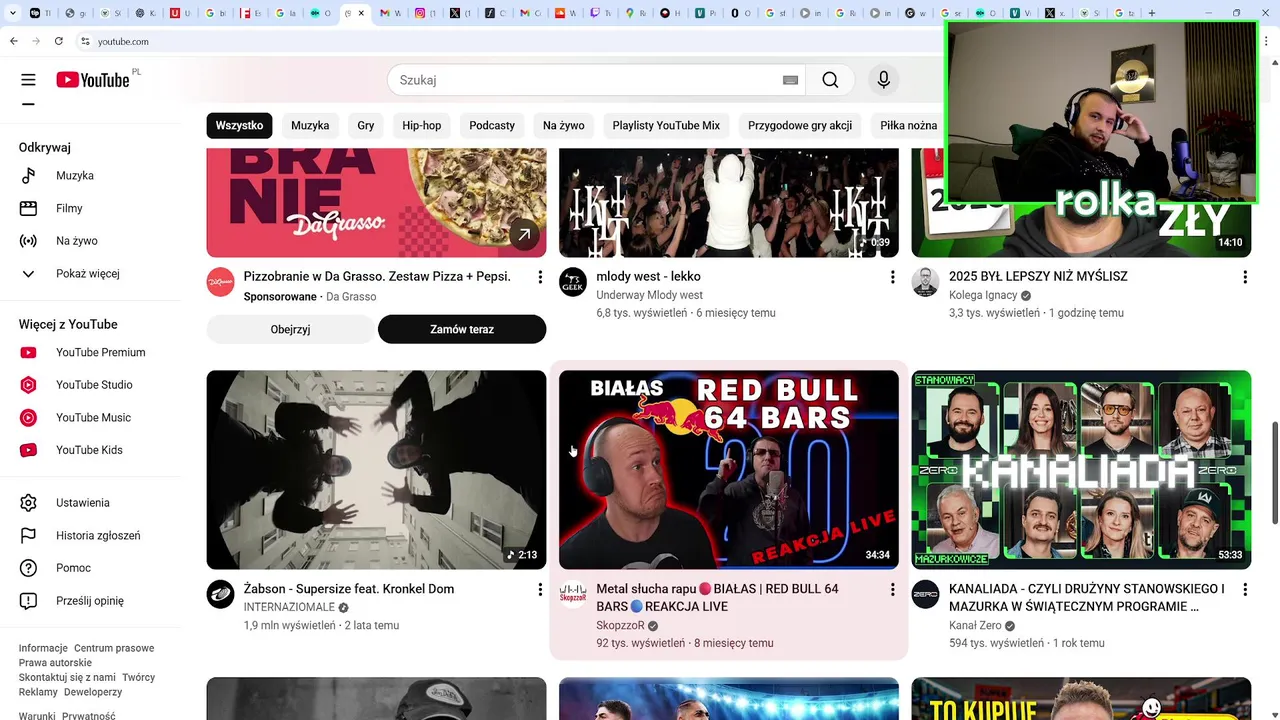
Task: Open options menu for mlody west - lekko
Action: (x=893, y=277)
